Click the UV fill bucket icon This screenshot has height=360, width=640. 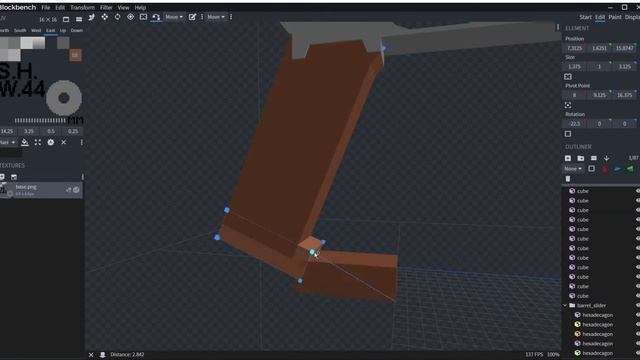pyautogui.click(x=24, y=142)
